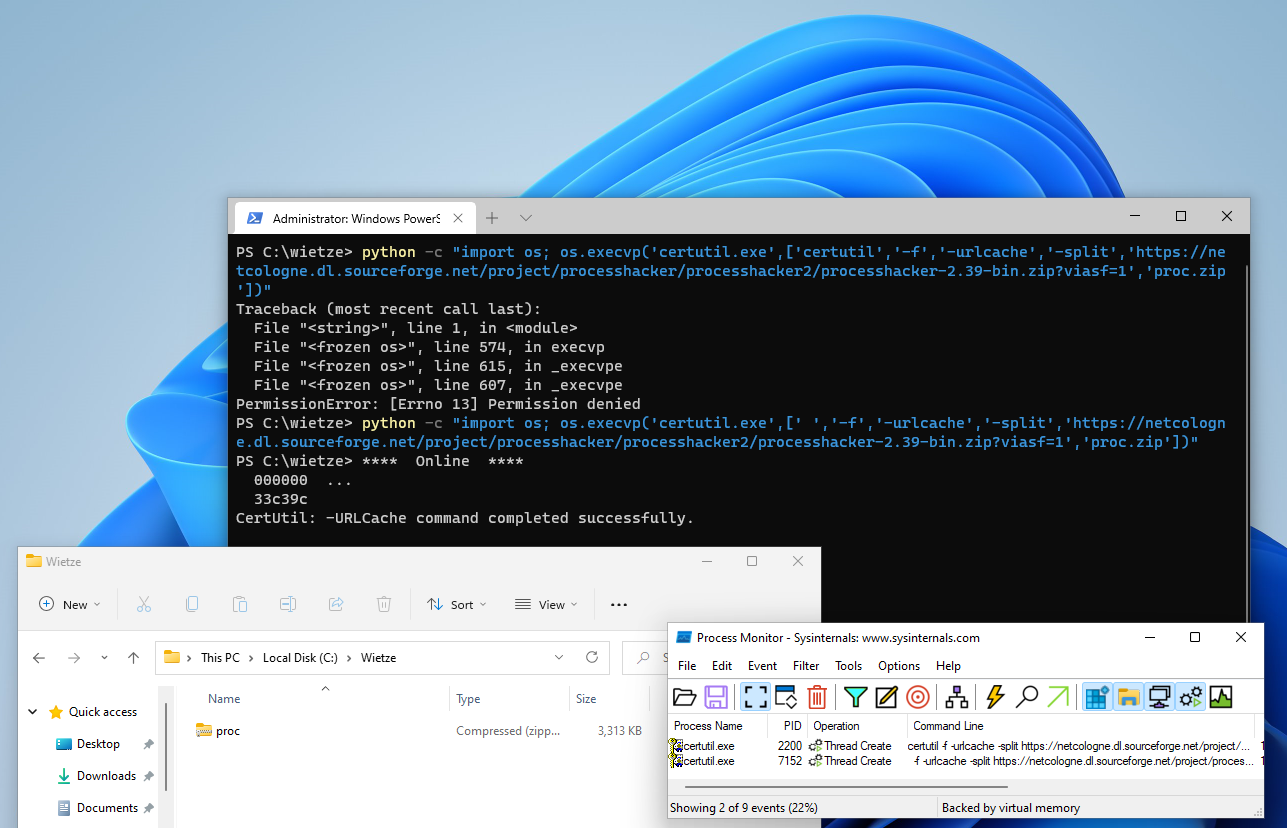
Task: Click Open icon in Process Monitor toolbar
Action: pos(685,697)
